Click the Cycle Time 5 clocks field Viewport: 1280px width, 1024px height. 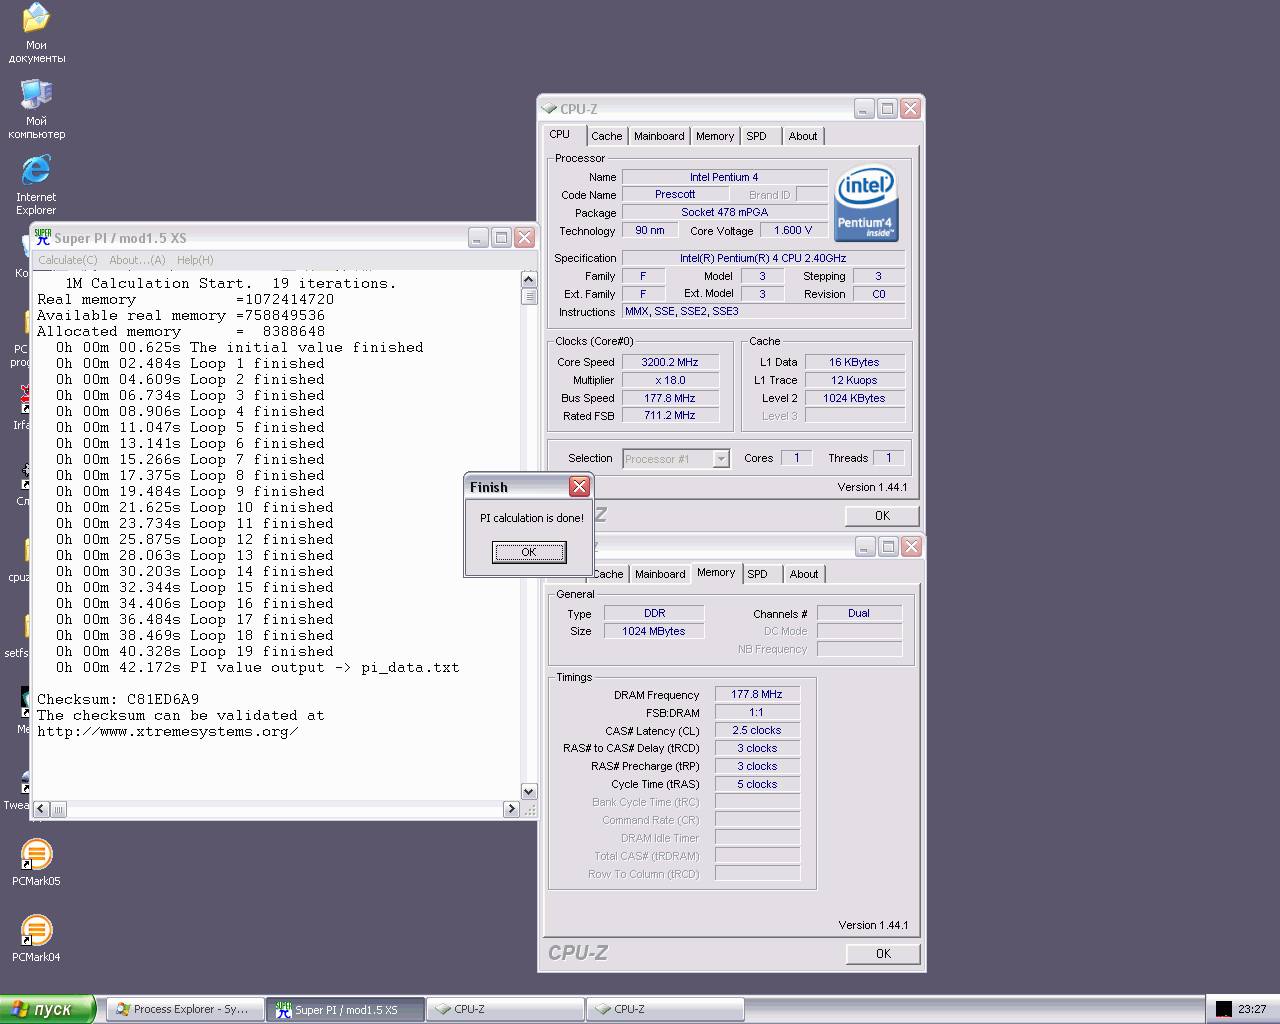pos(757,784)
